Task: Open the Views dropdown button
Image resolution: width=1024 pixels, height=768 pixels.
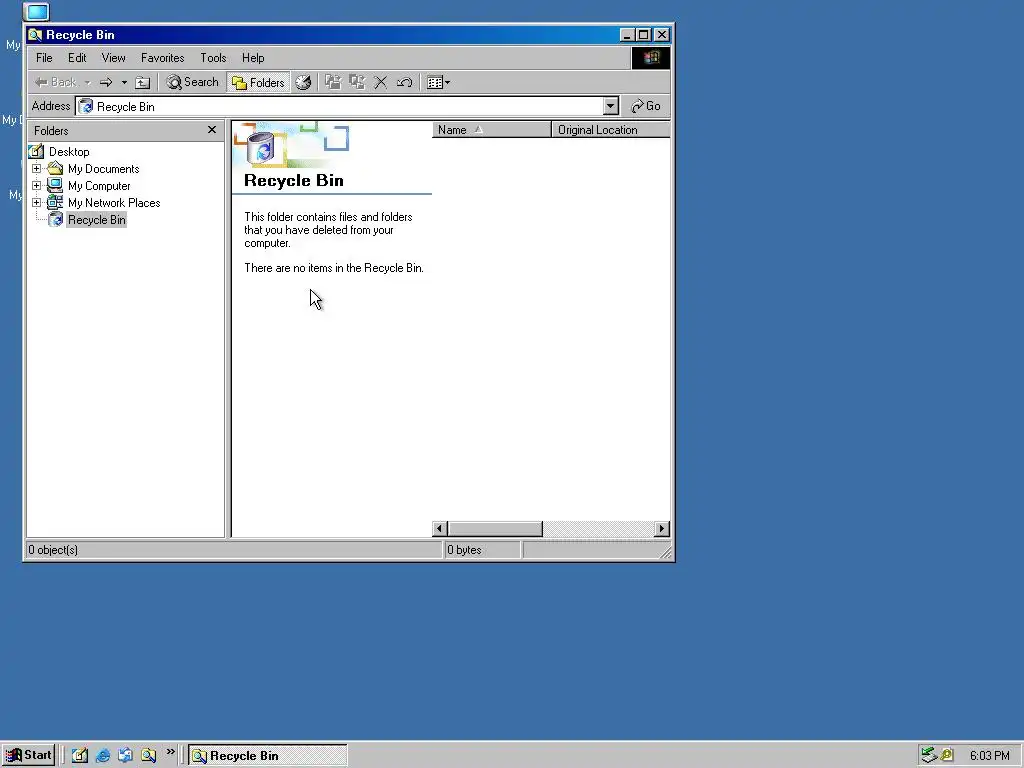Action: point(438,82)
